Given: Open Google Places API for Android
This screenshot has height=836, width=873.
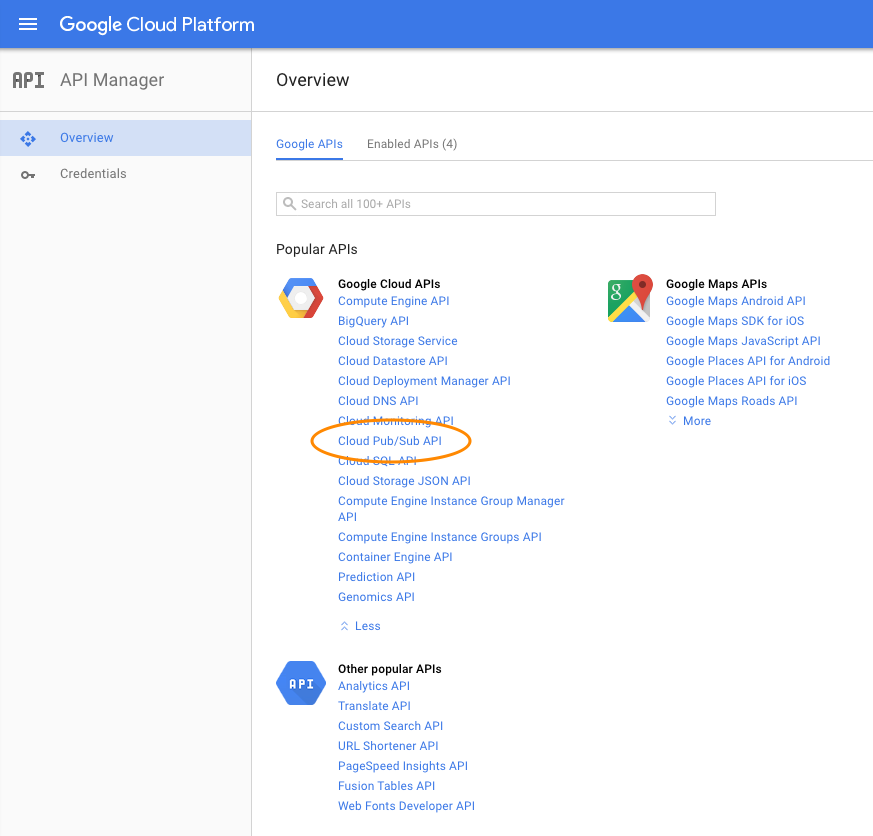Looking at the screenshot, I should point(748,361).
